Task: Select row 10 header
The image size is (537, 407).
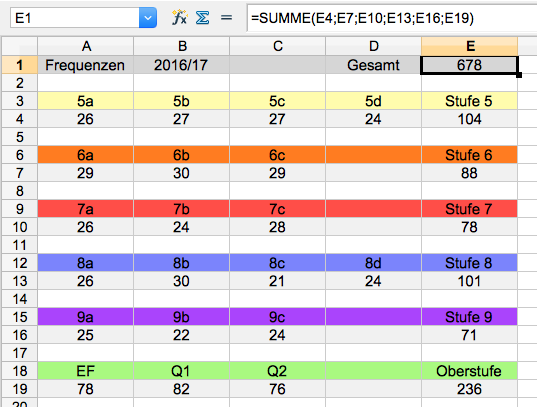Action: (20, 227)
